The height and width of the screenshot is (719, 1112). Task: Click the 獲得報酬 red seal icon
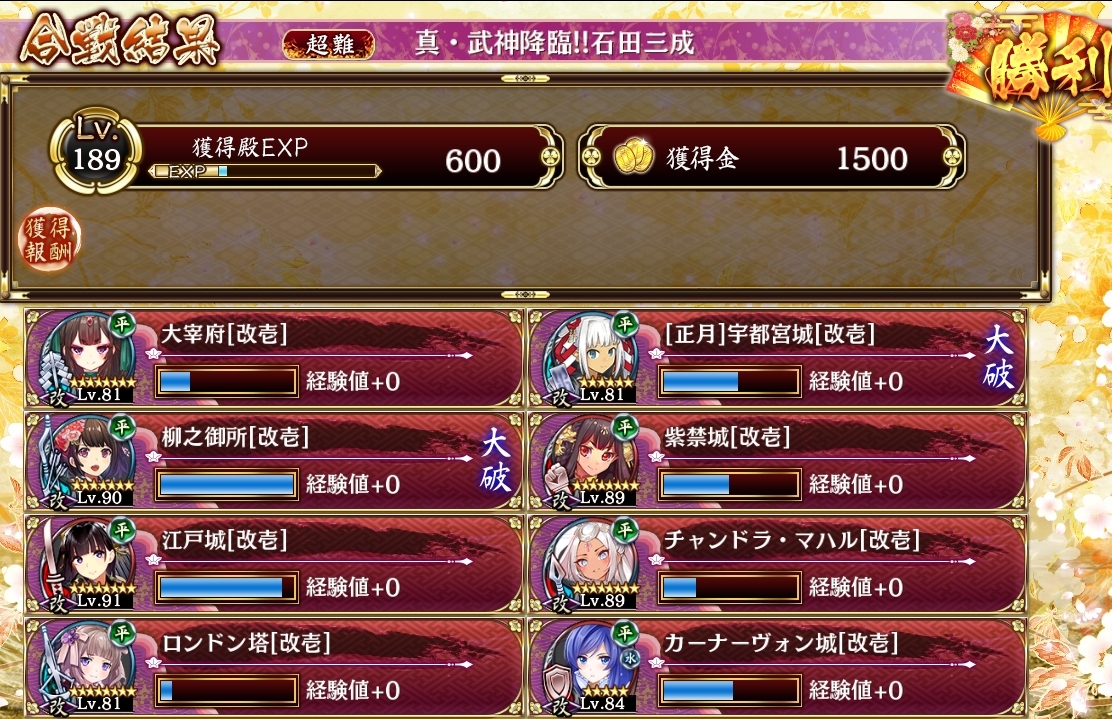[x=49, y=240]
